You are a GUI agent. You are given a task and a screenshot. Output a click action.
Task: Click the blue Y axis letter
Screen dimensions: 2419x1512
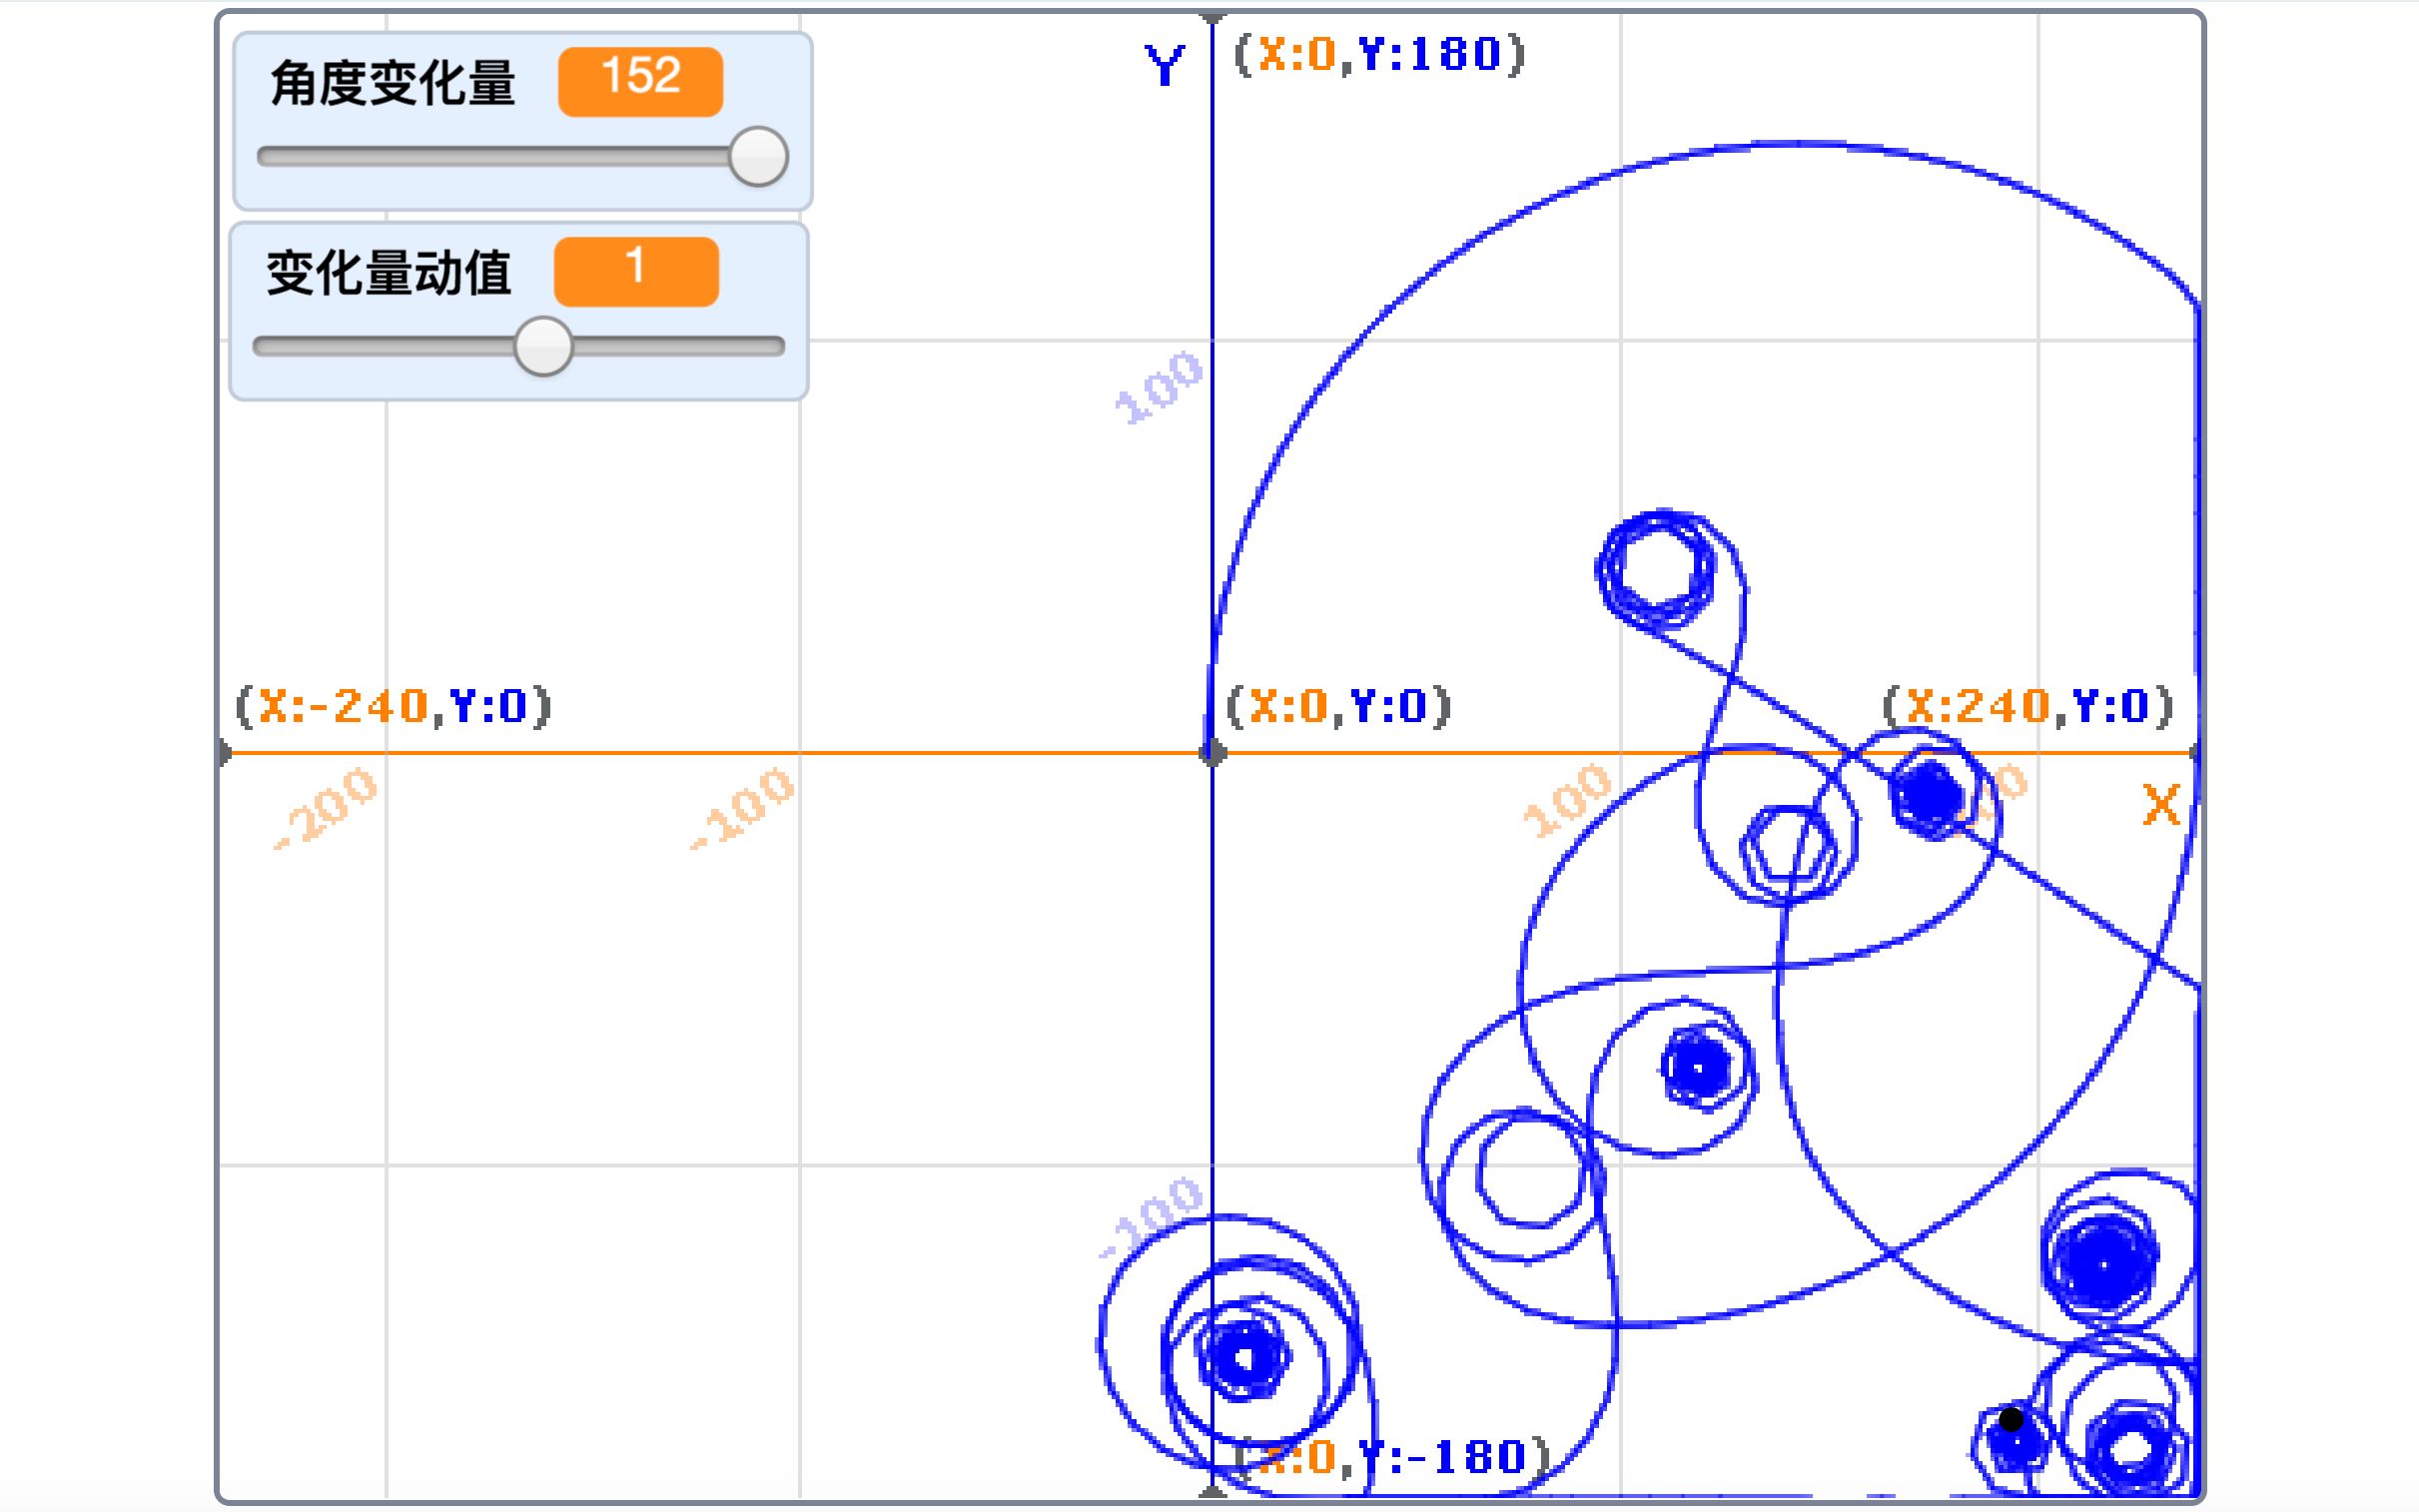coord(1164,67)
